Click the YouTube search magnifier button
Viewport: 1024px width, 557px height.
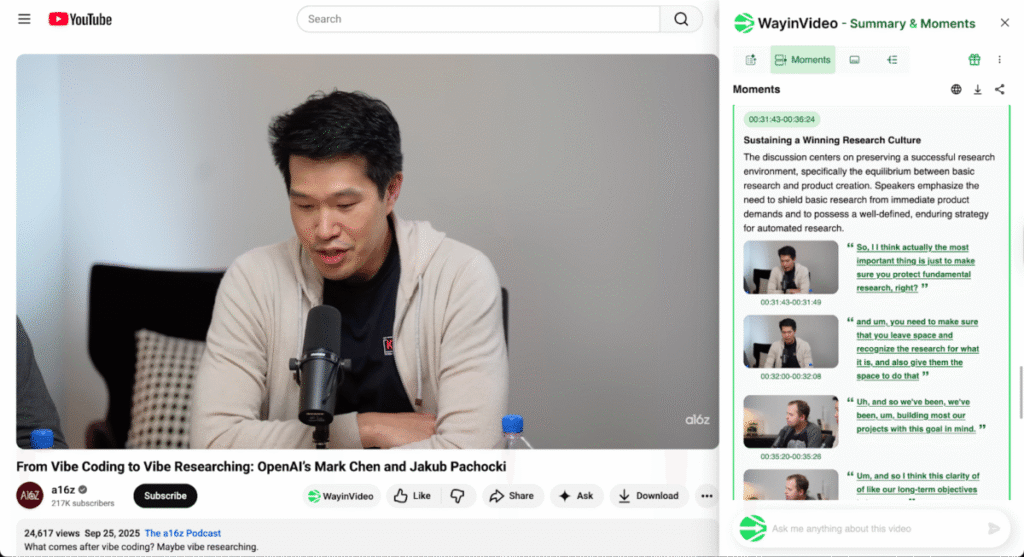point(681,19)
